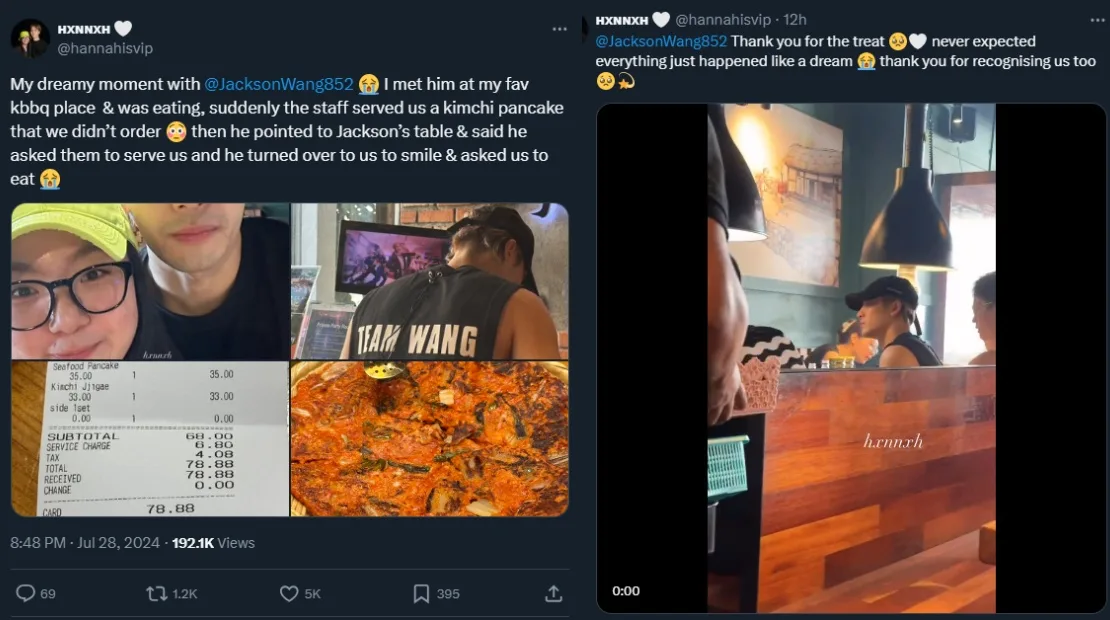Enlarge the kimchi pancake photo
Screen dimensions: 1110x620
click(429, 439)
